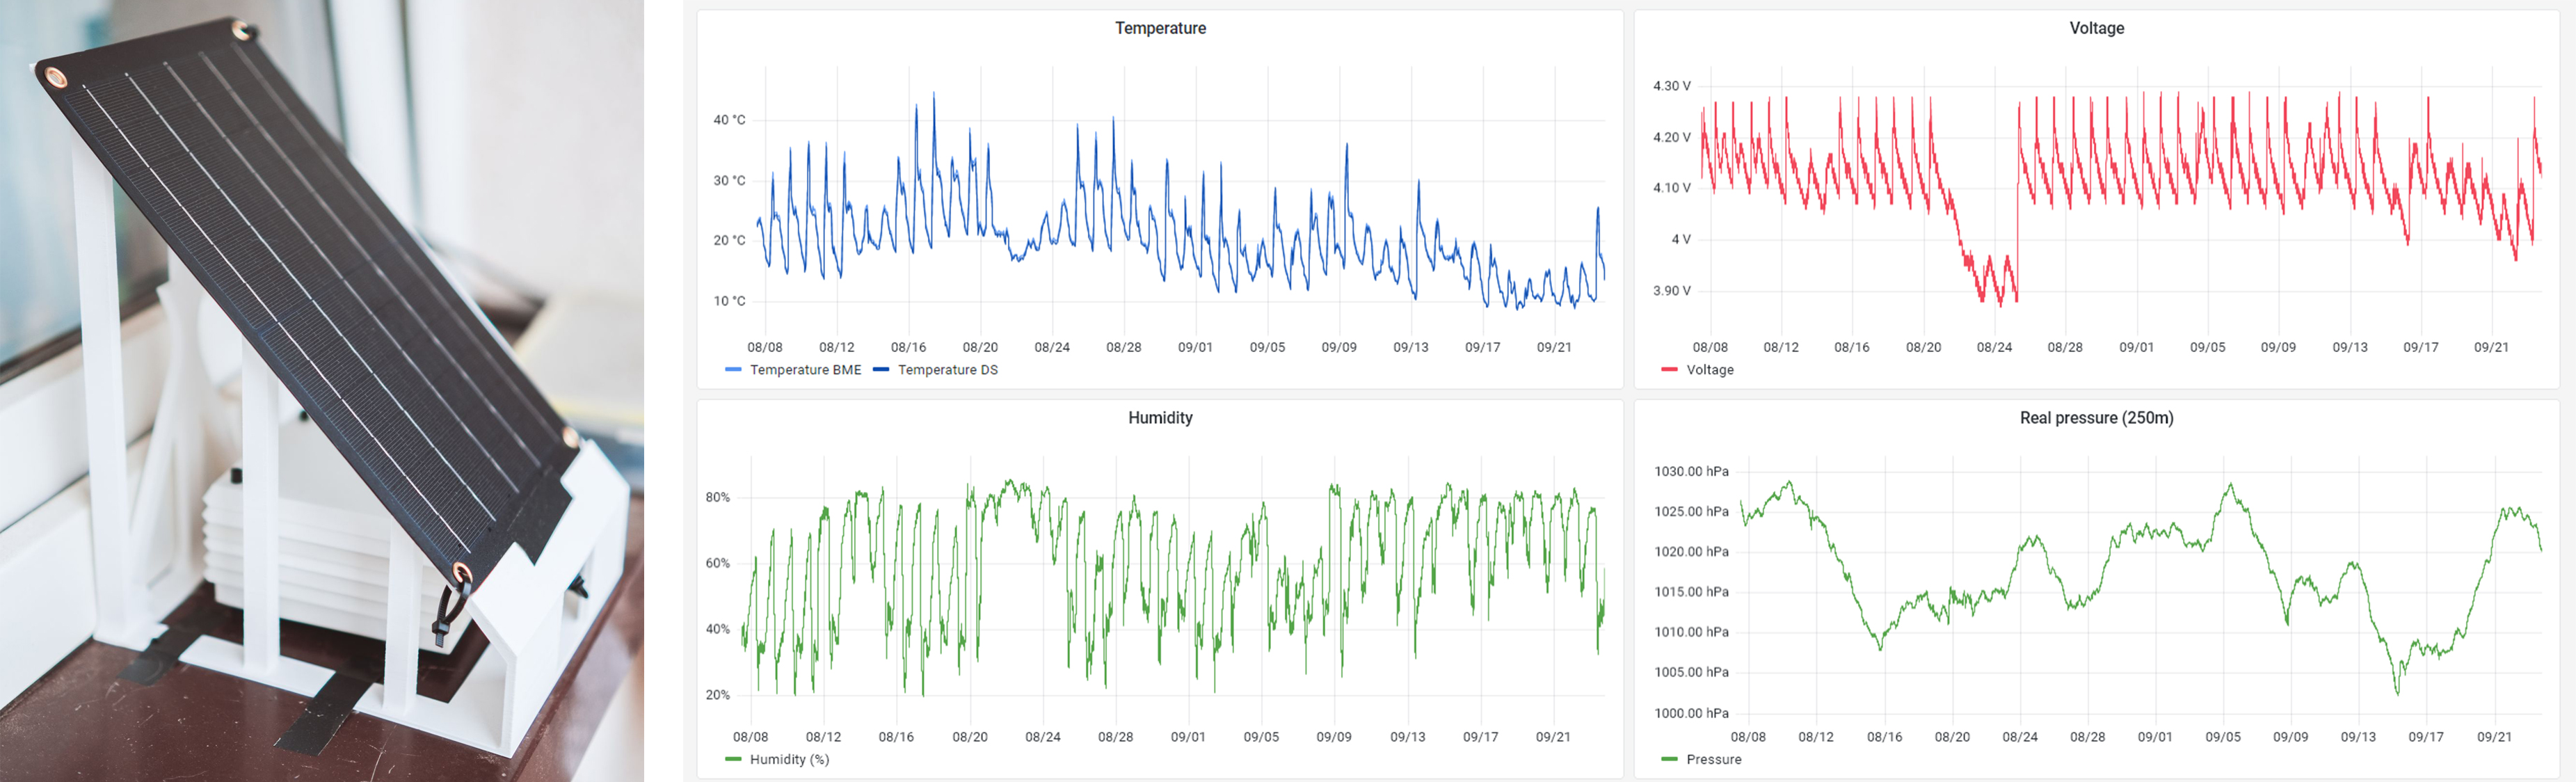Click the Temperature DS dark-blue color swatch

click(881, 370)
